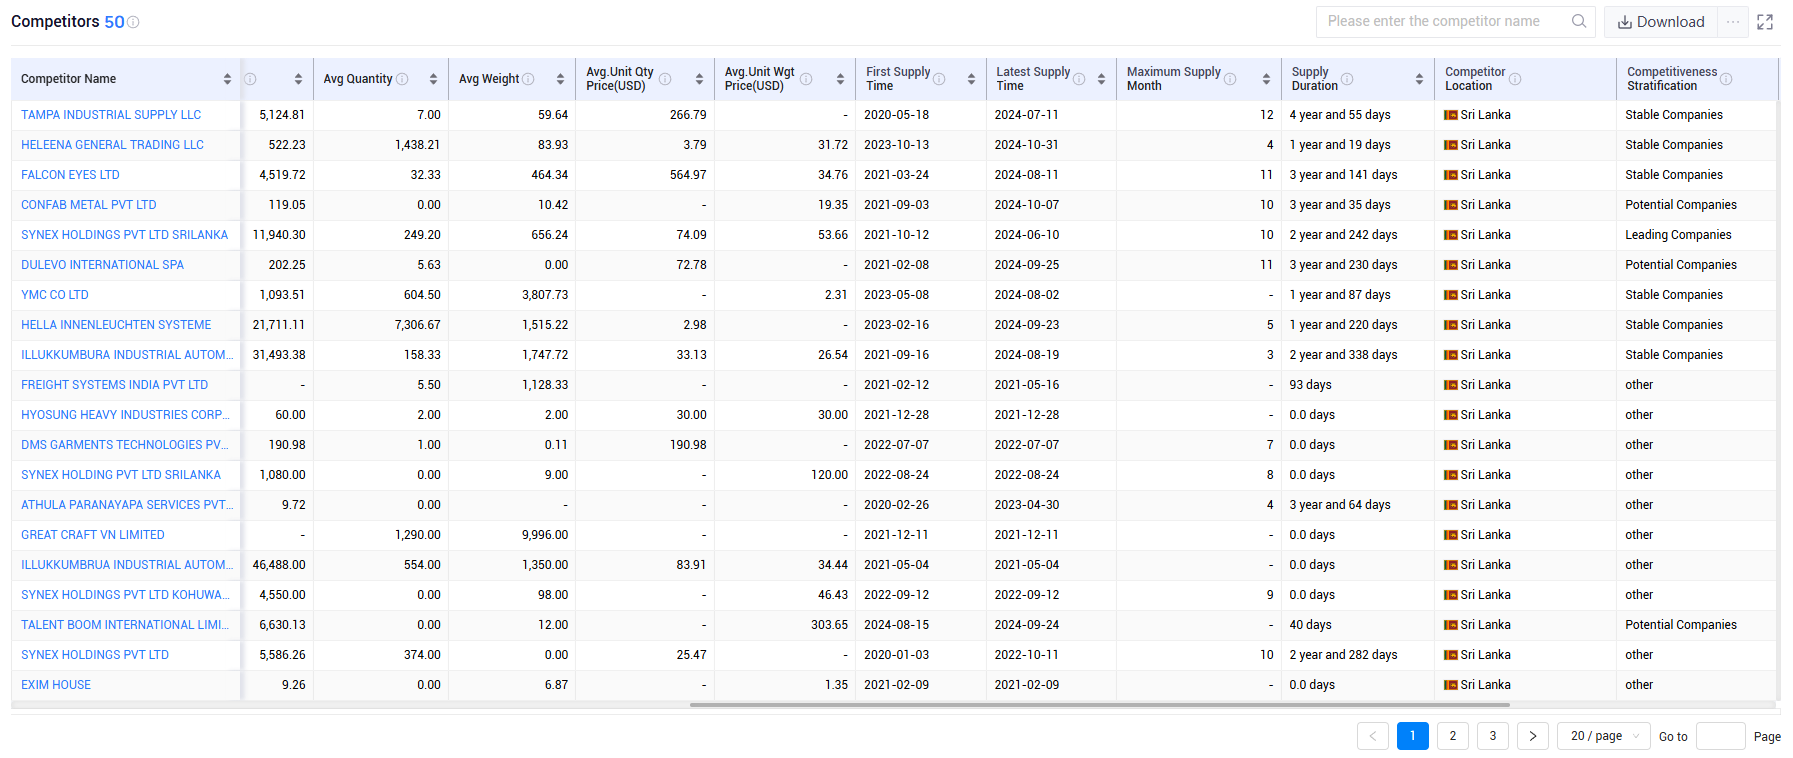Click the previous page arrow
Image resolution: width=1793 pixels, height=758 pixels.
pos(1373,736)
